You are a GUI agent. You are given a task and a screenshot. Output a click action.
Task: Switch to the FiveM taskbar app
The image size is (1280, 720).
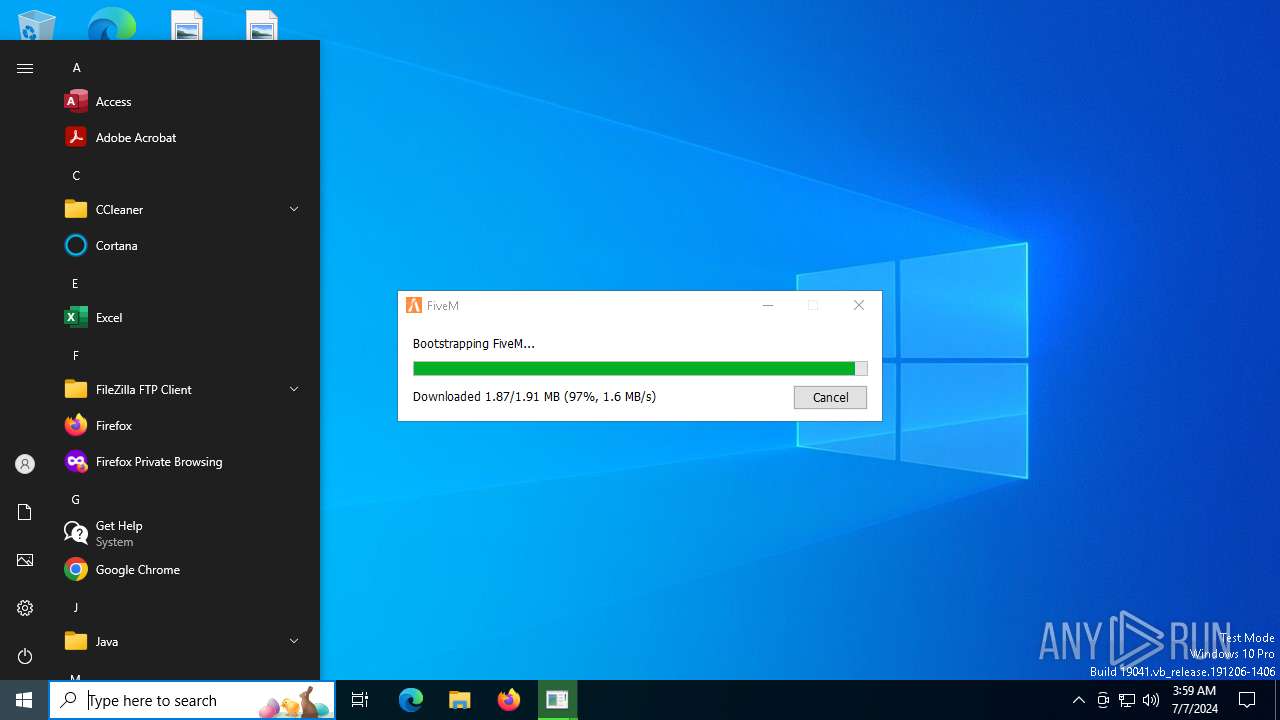(x=557, y=700)
